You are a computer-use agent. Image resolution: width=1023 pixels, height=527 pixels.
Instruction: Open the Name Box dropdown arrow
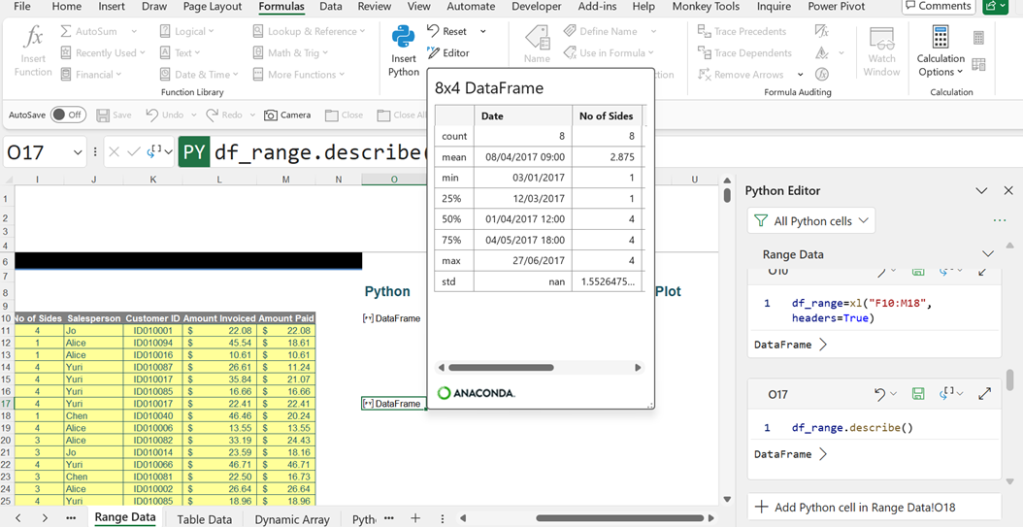coord(78,153)
